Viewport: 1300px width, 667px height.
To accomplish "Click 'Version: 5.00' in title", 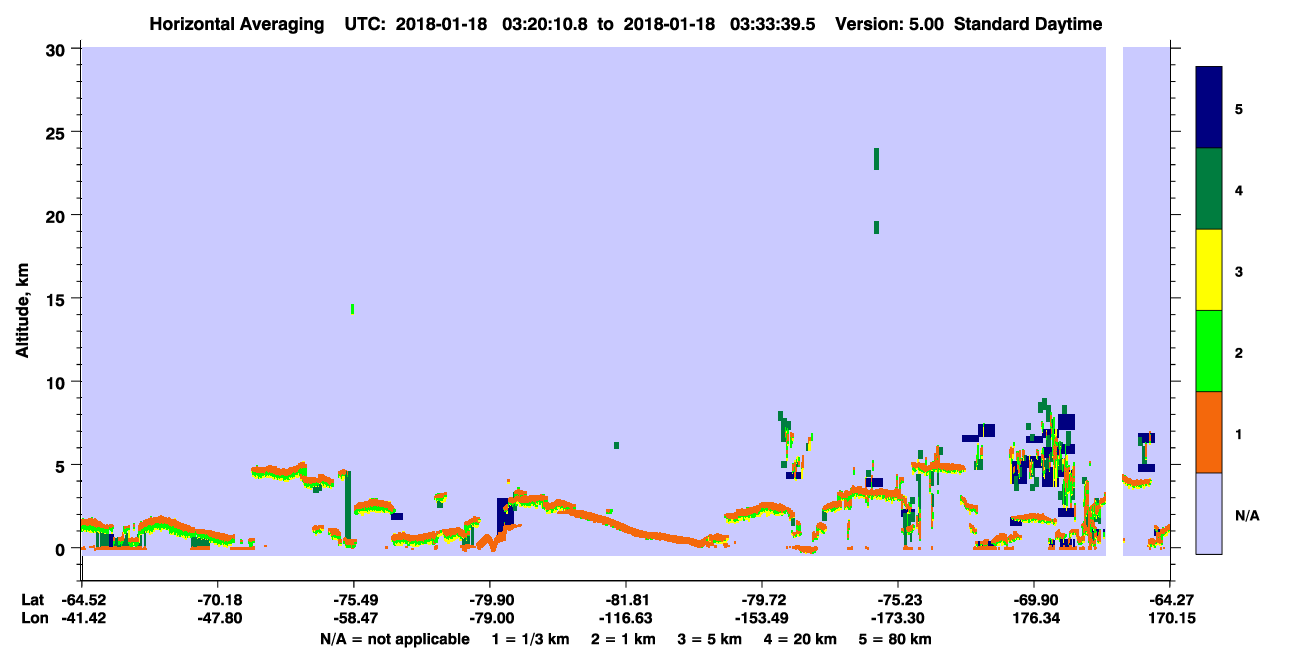I will tap(890, 24).
